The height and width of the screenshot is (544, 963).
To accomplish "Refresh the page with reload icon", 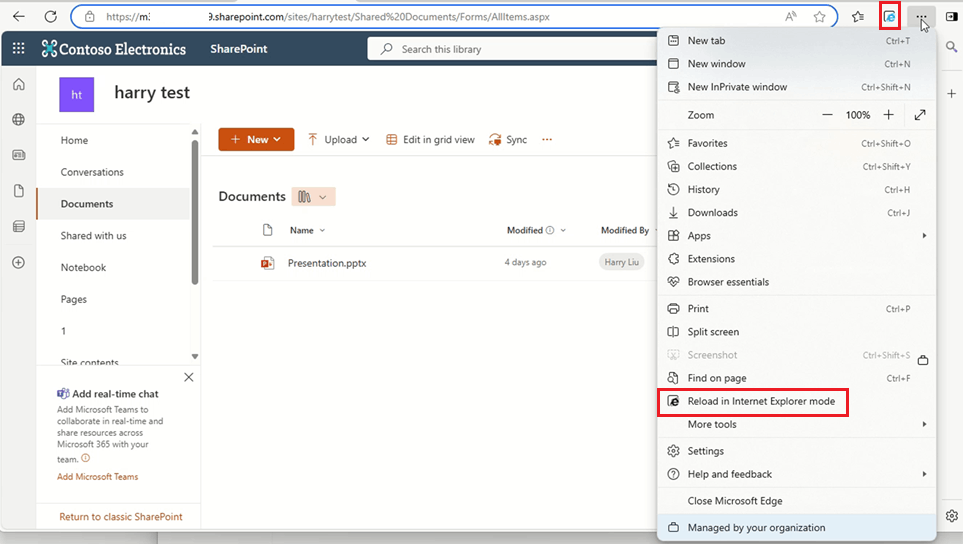I will click(x=51, y=17).
